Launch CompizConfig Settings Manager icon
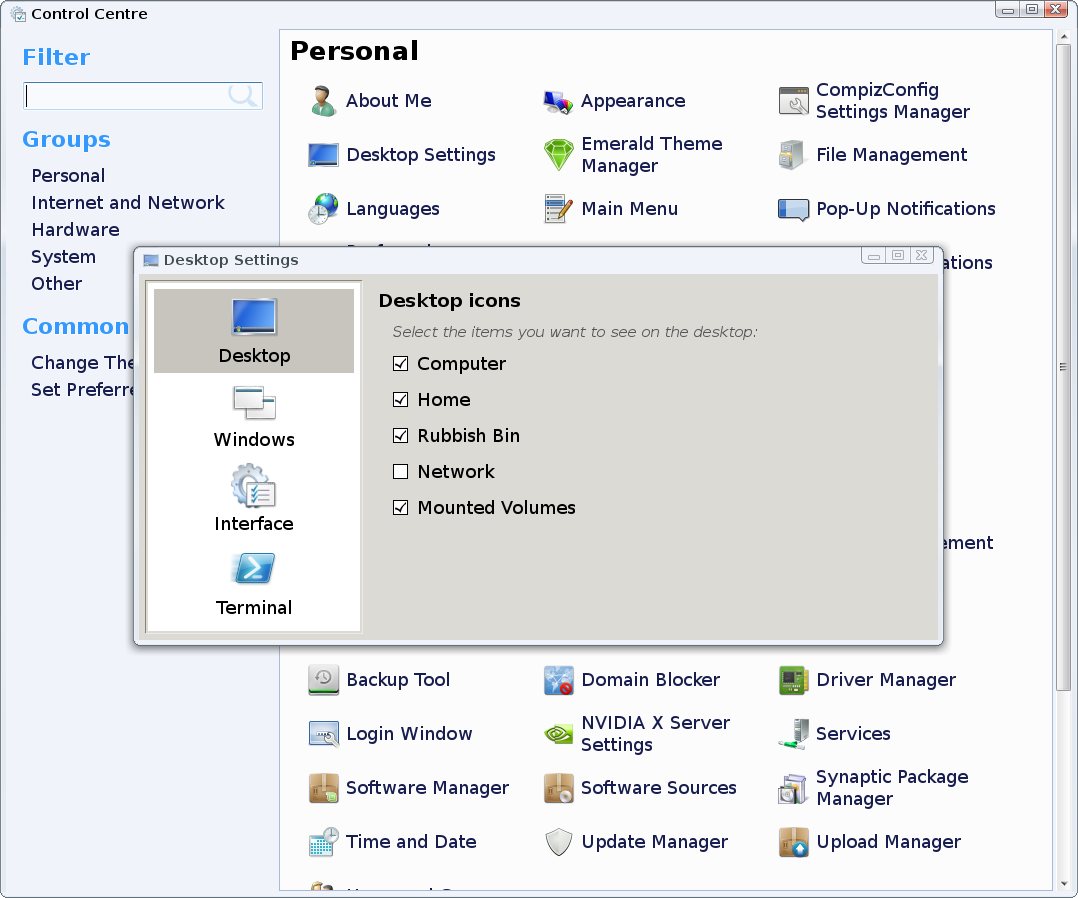This screenshot has height=898, width=1078. pyautogui.click(x=793, y=101)
